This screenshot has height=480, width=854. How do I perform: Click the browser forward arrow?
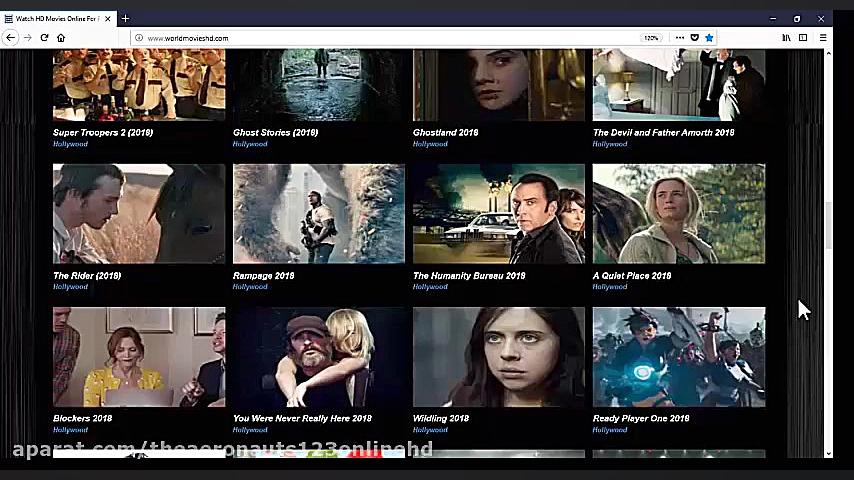tap(28, 38)
